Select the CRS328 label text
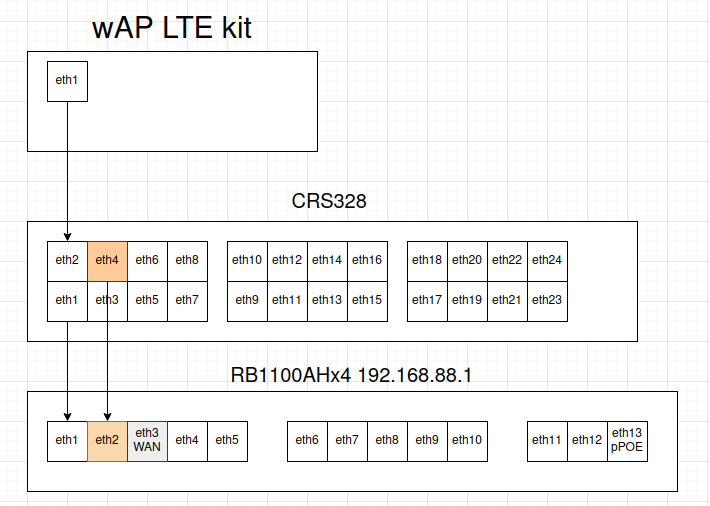710x506 pixels. (x=329, y=201)
